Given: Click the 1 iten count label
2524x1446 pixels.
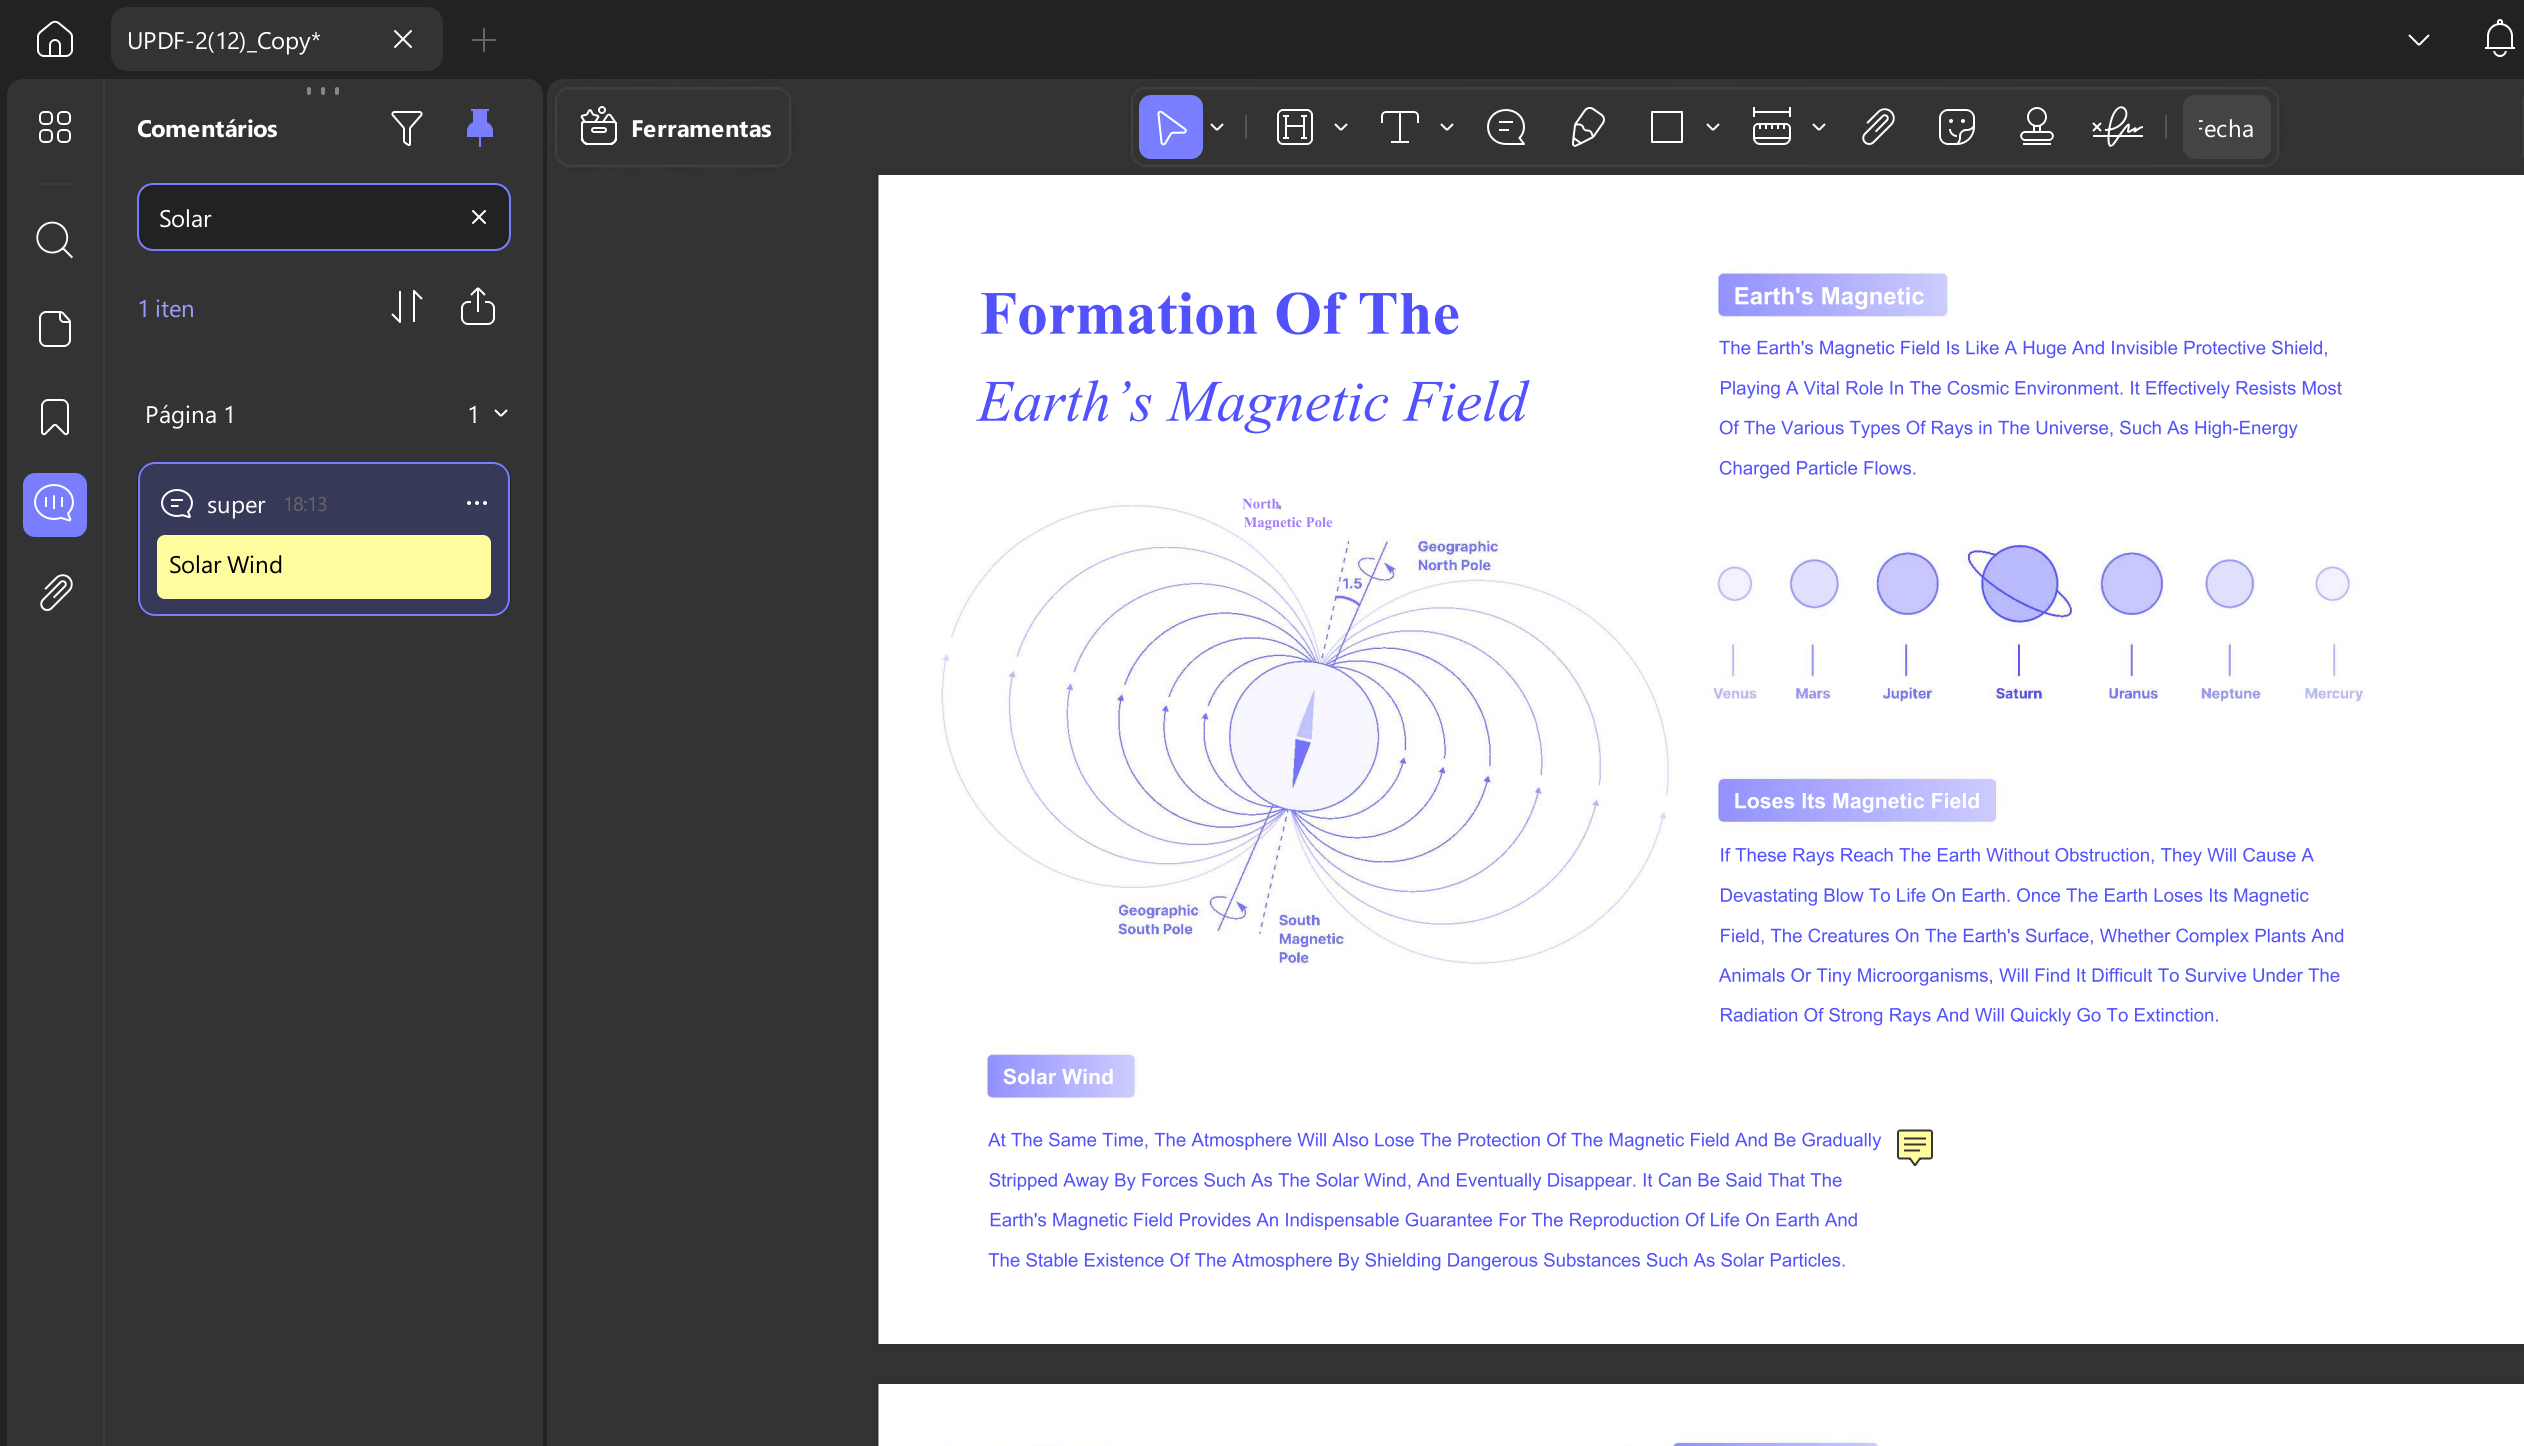Looking at the screenshot, I should tap(166, 308).
